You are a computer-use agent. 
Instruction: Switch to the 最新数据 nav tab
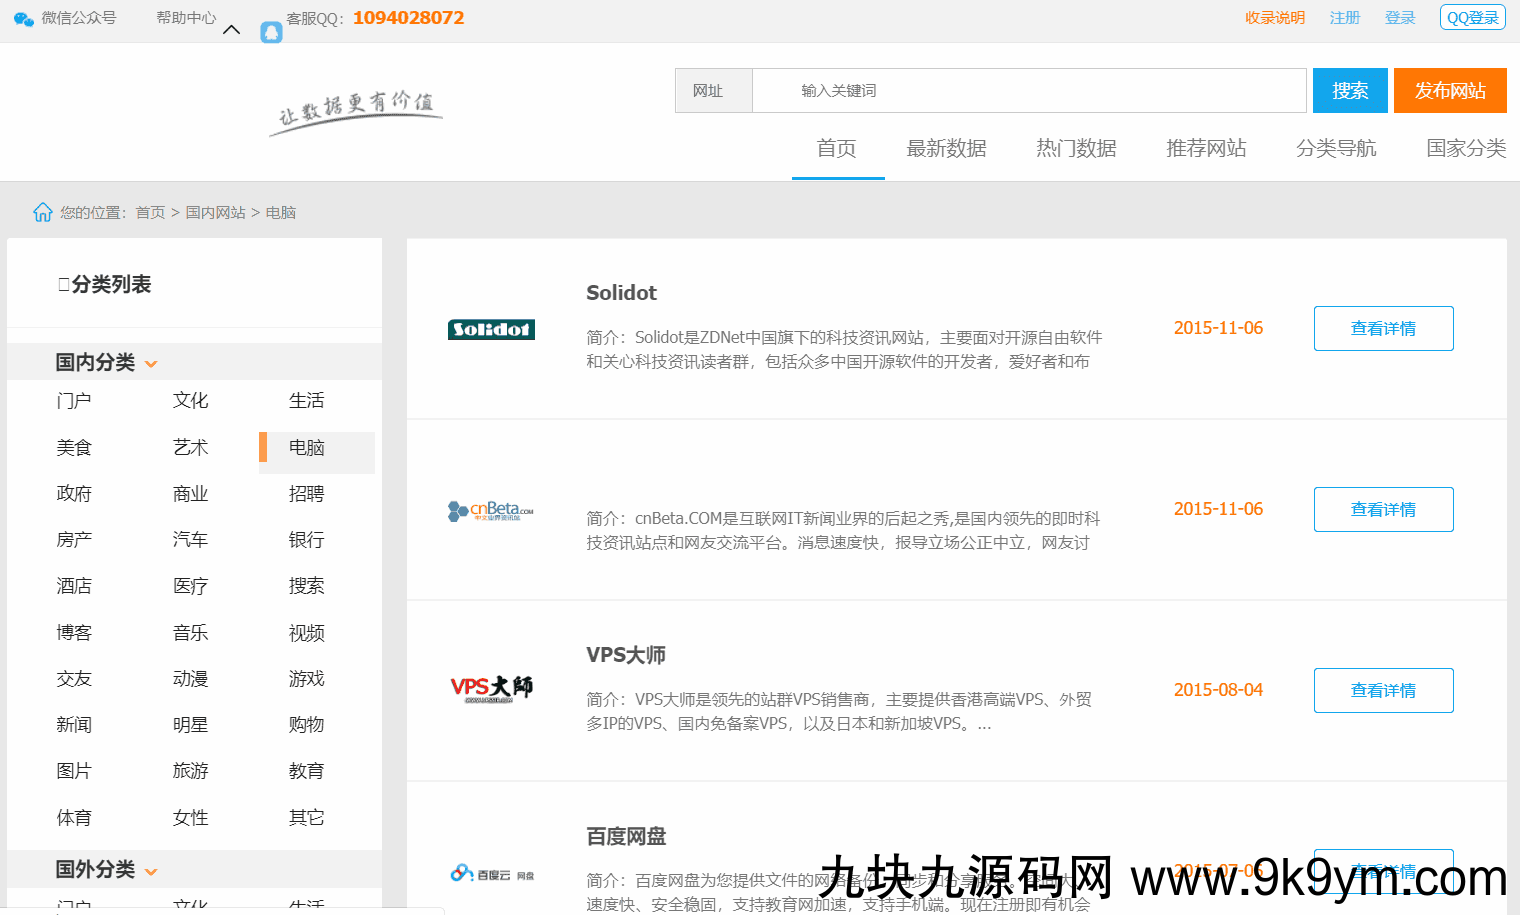pyautogui.click(x=946, y=149)
